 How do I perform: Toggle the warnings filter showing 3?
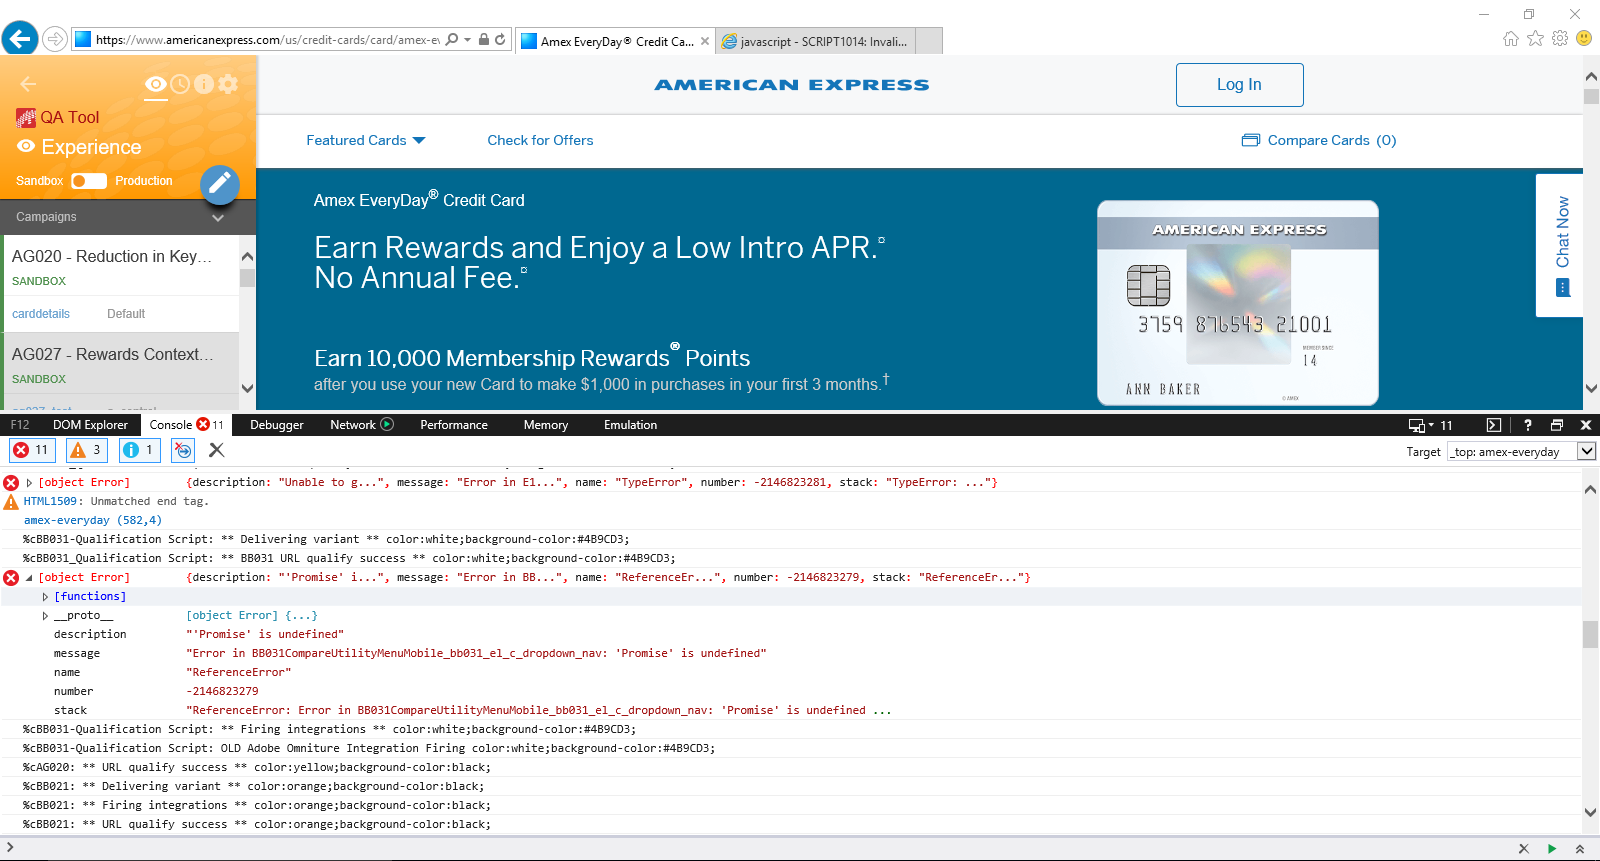[87, 450]
